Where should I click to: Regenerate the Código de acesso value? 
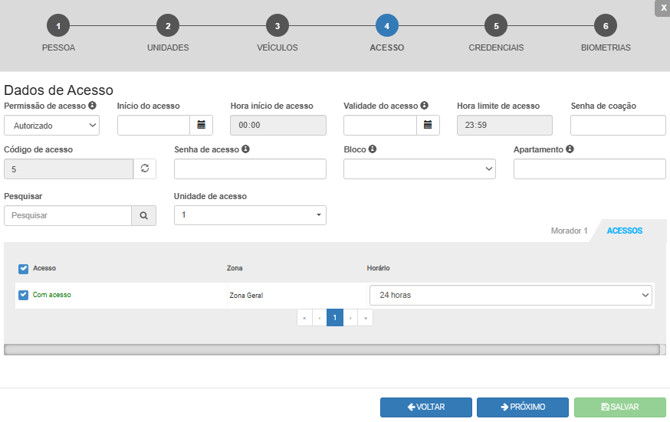pos(145,169)
